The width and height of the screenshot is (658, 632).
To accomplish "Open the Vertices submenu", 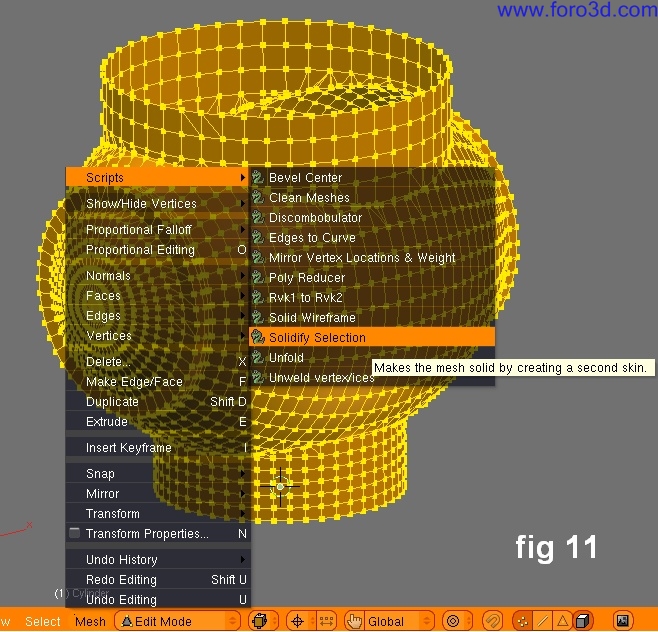I will tap(158, 336).
